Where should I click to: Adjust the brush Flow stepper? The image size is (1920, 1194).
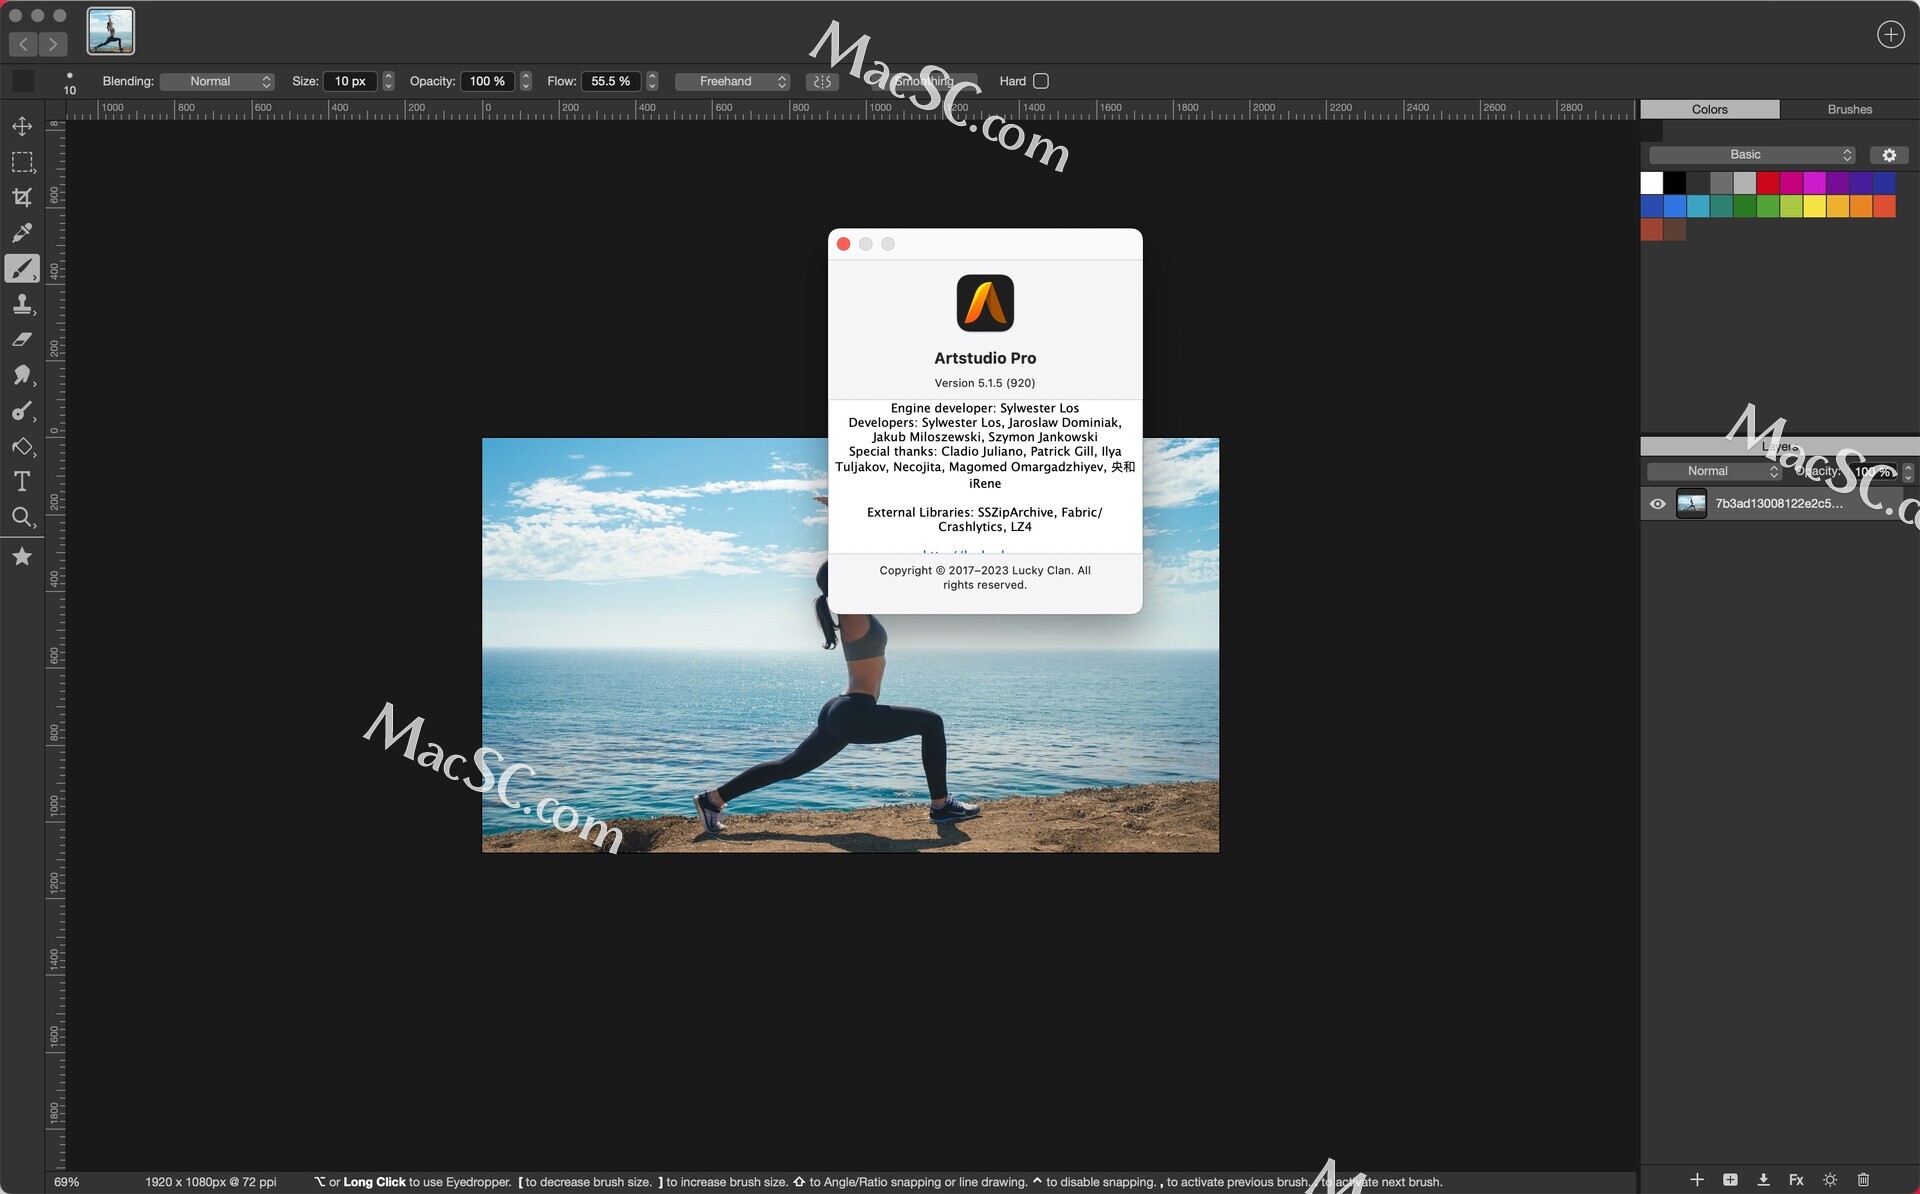click(652, 82)
